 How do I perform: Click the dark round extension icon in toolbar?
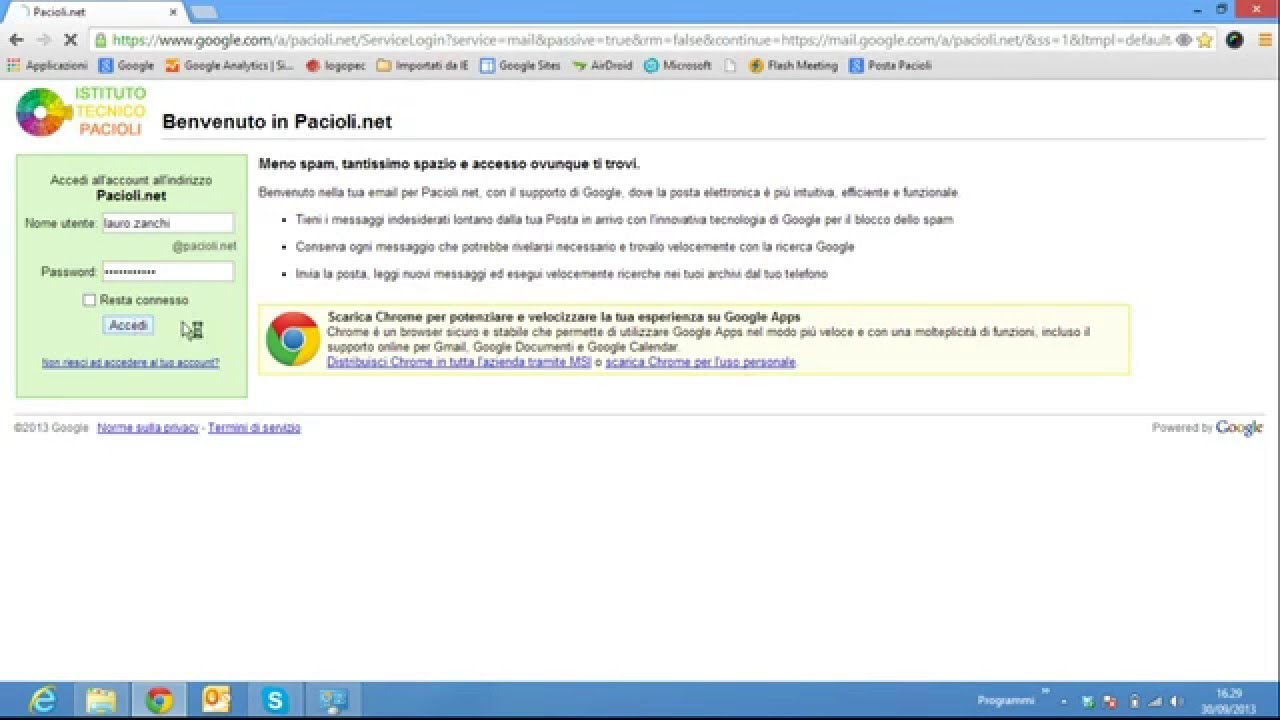(x=1235, y=40)
